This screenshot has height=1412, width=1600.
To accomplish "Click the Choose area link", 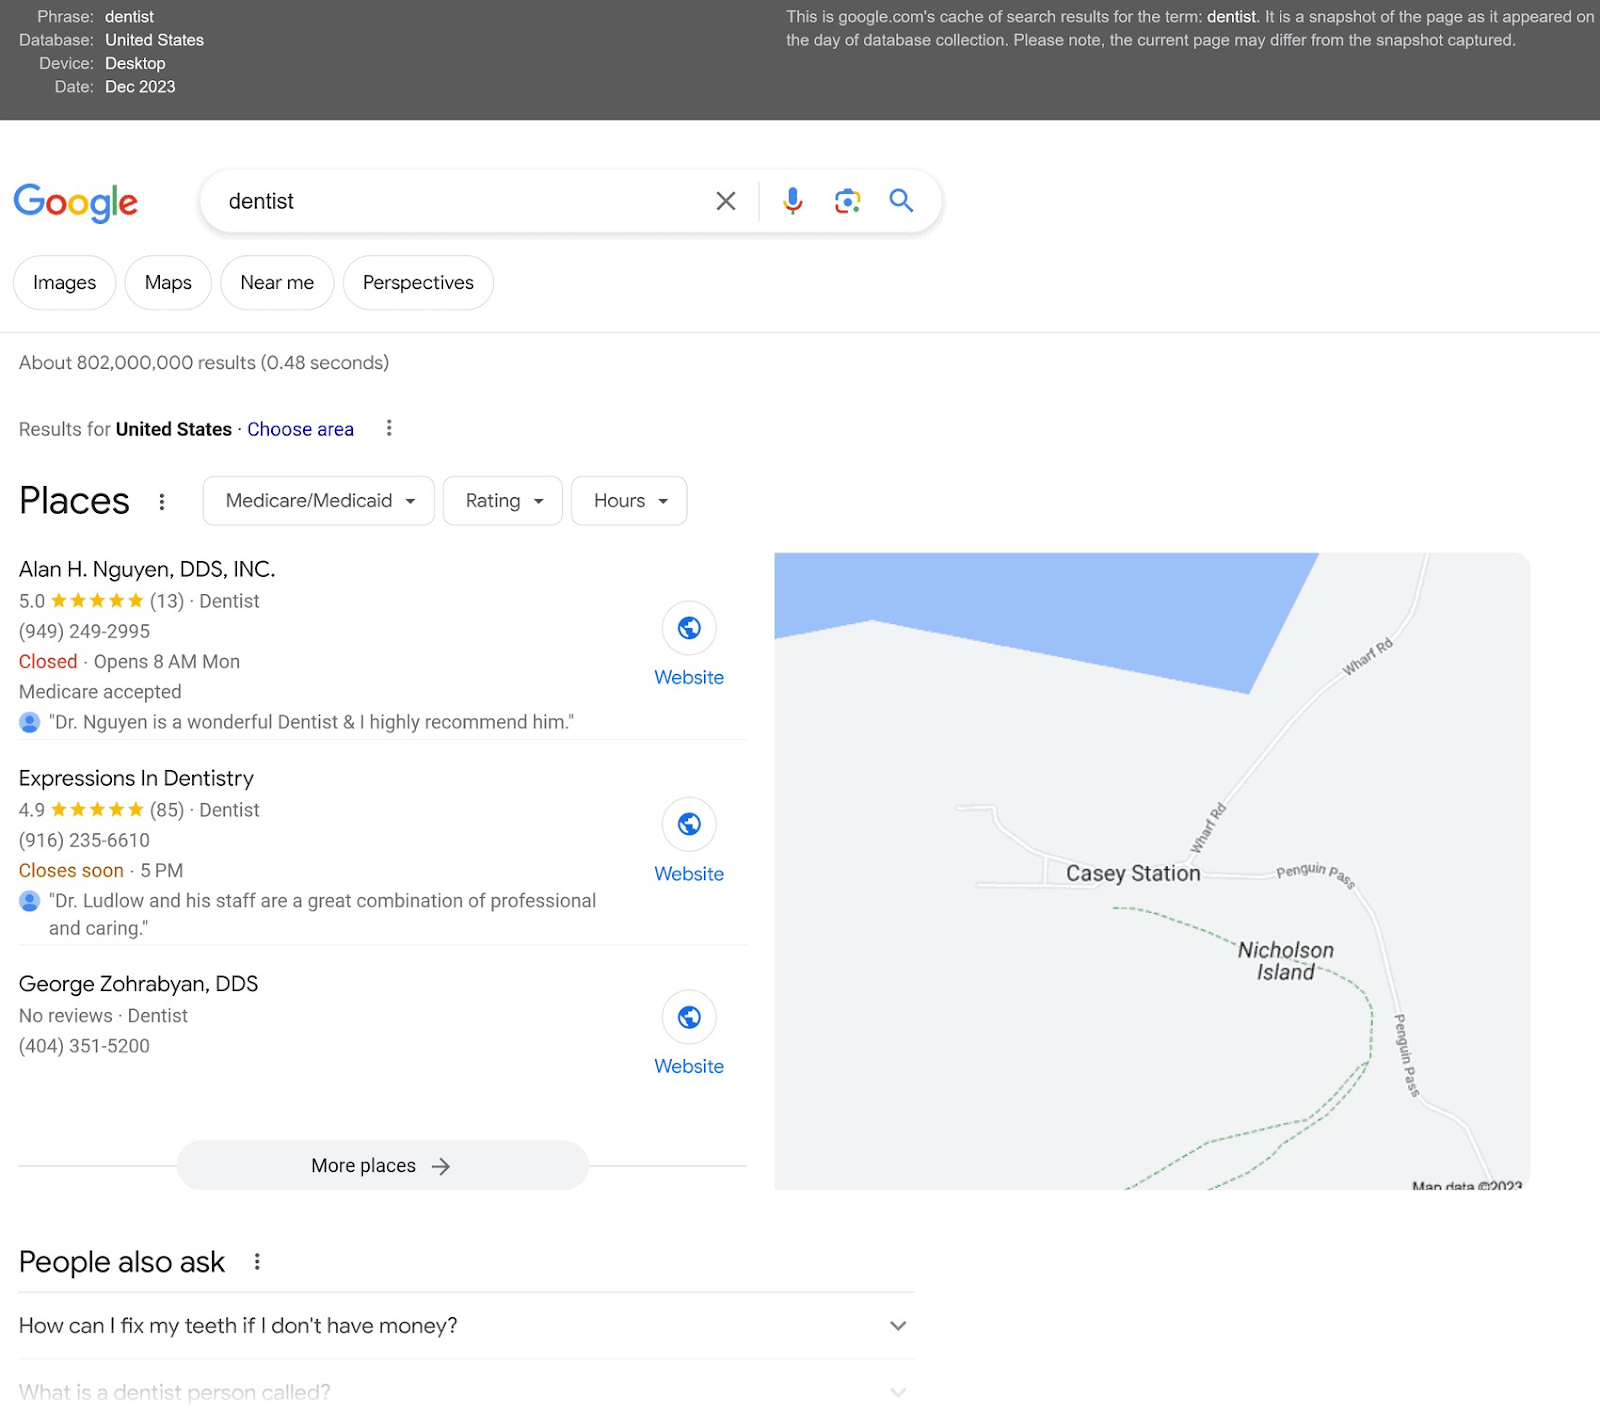I will pos(300,429).
